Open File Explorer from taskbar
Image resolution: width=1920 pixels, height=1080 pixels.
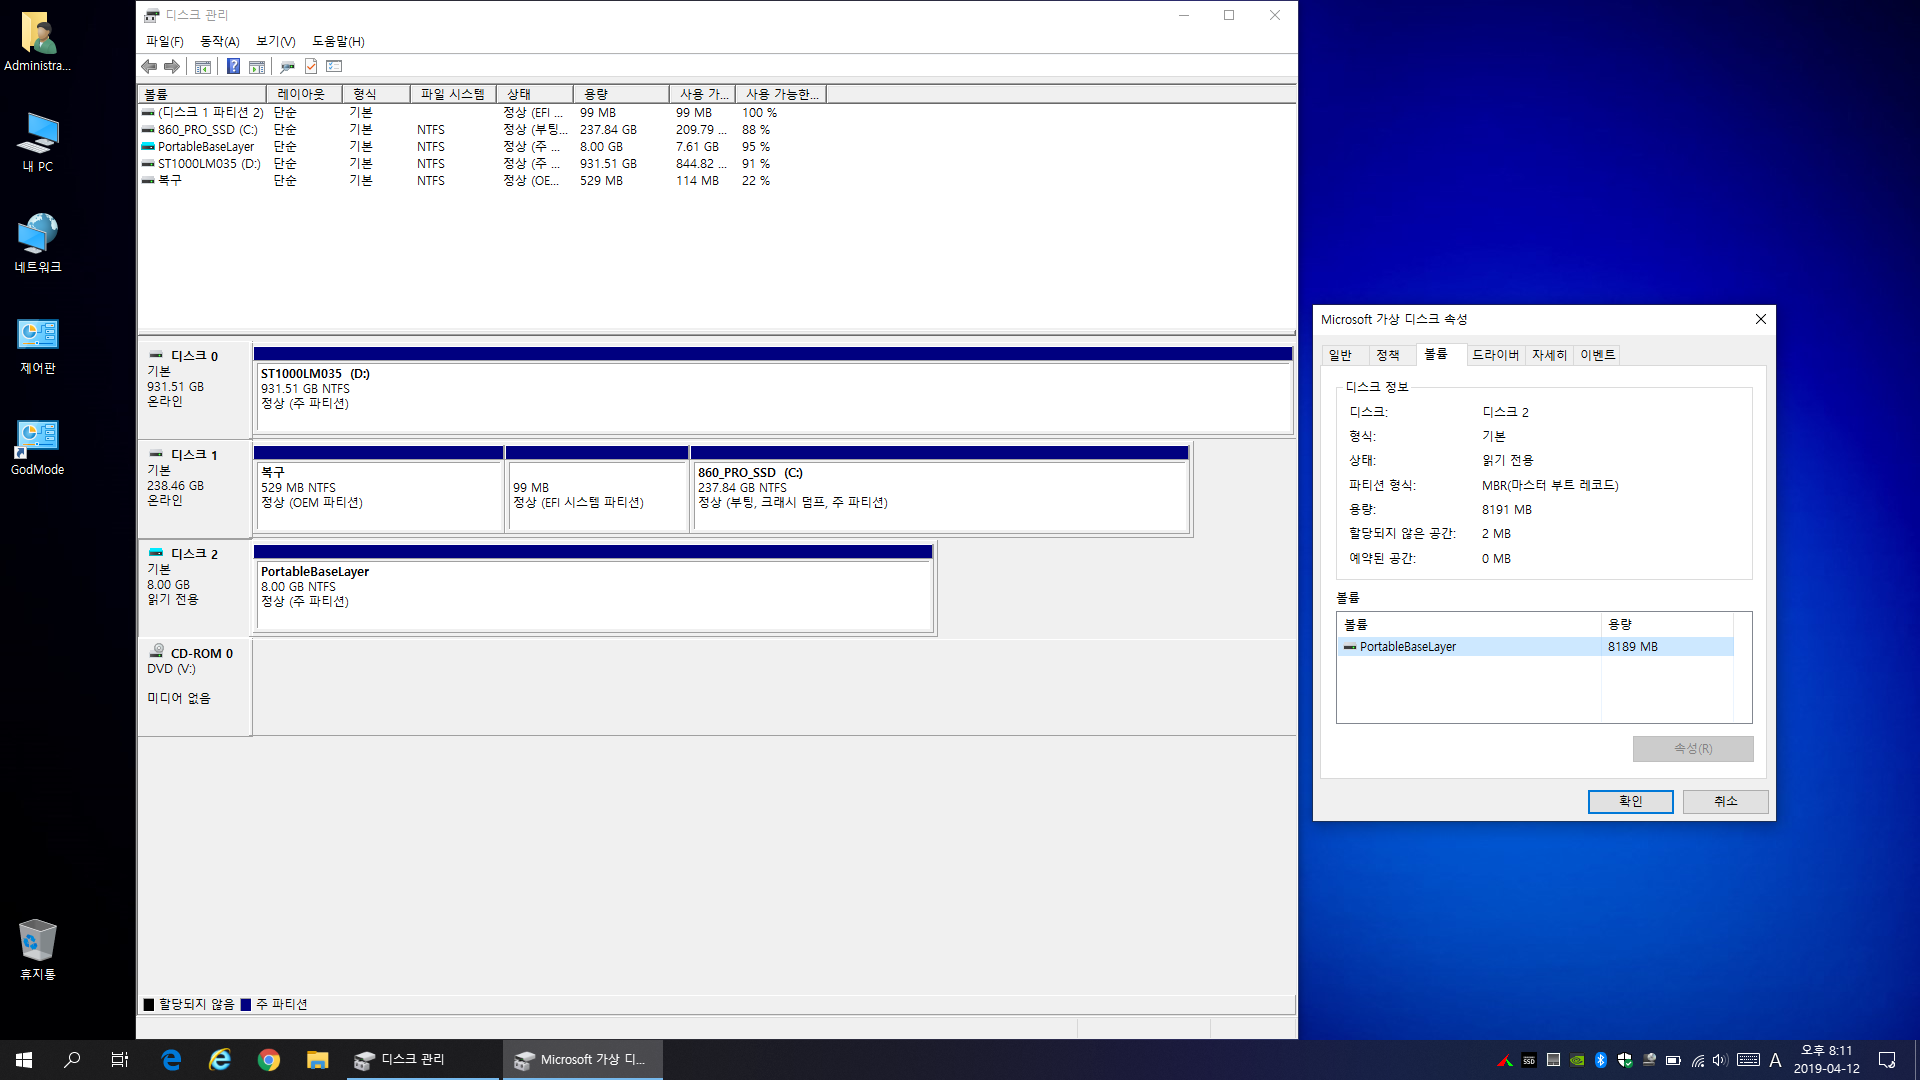318,1060
